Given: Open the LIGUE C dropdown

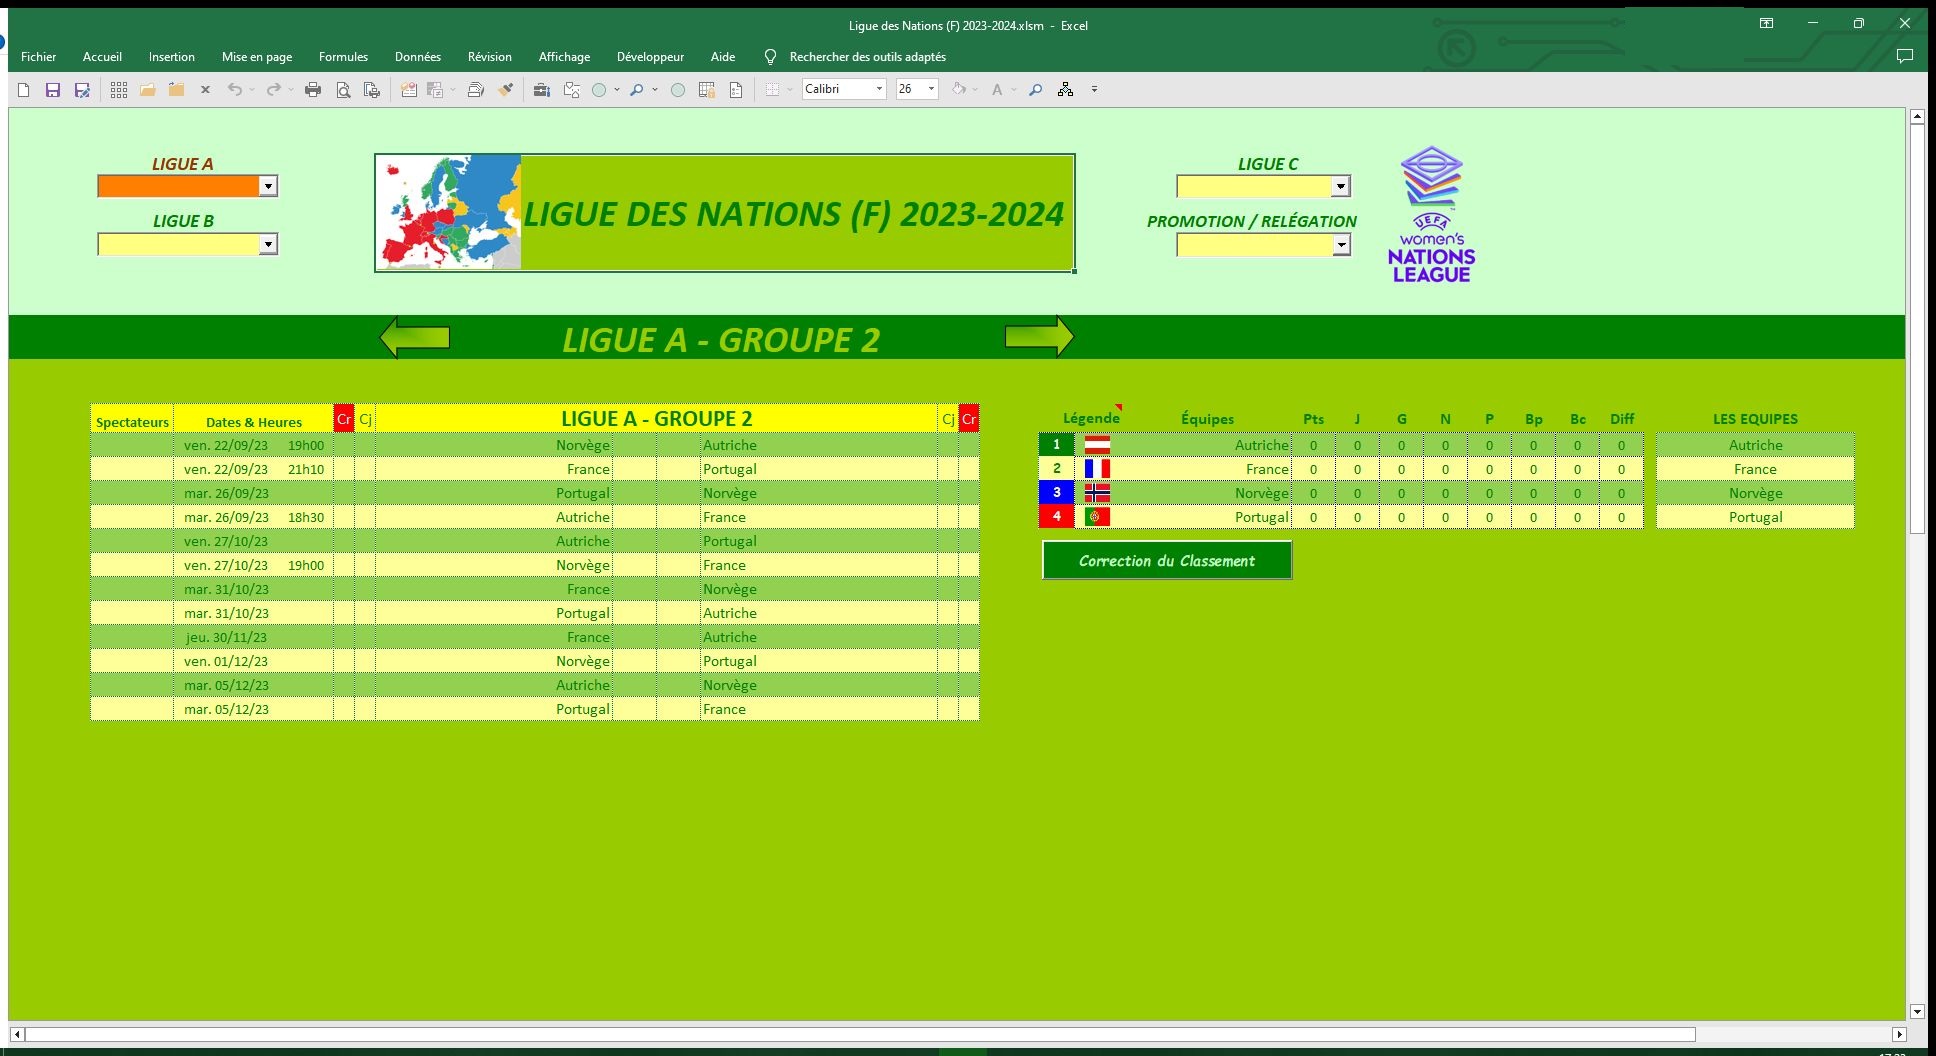Looking at the screenshot, I should pos(1340,186).
